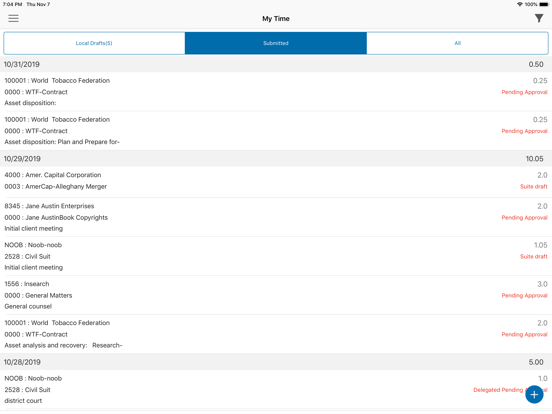This screenshot has height=414, width=552.
Task: Check the Wi-Fi status icon
Action: (x=520, y=4)
